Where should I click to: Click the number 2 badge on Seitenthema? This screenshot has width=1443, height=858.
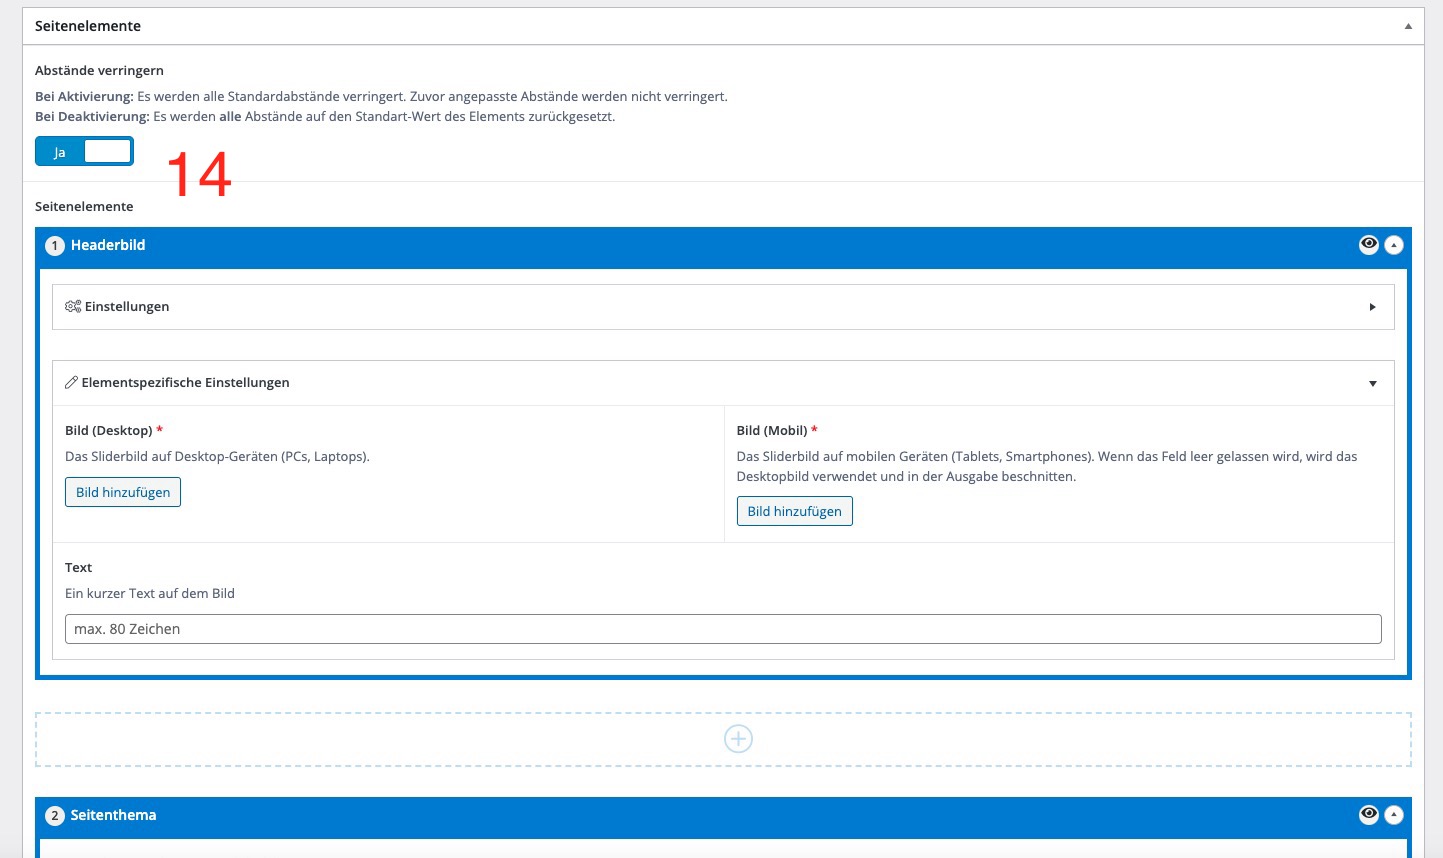pyautogui.click(x=55, y=816)
